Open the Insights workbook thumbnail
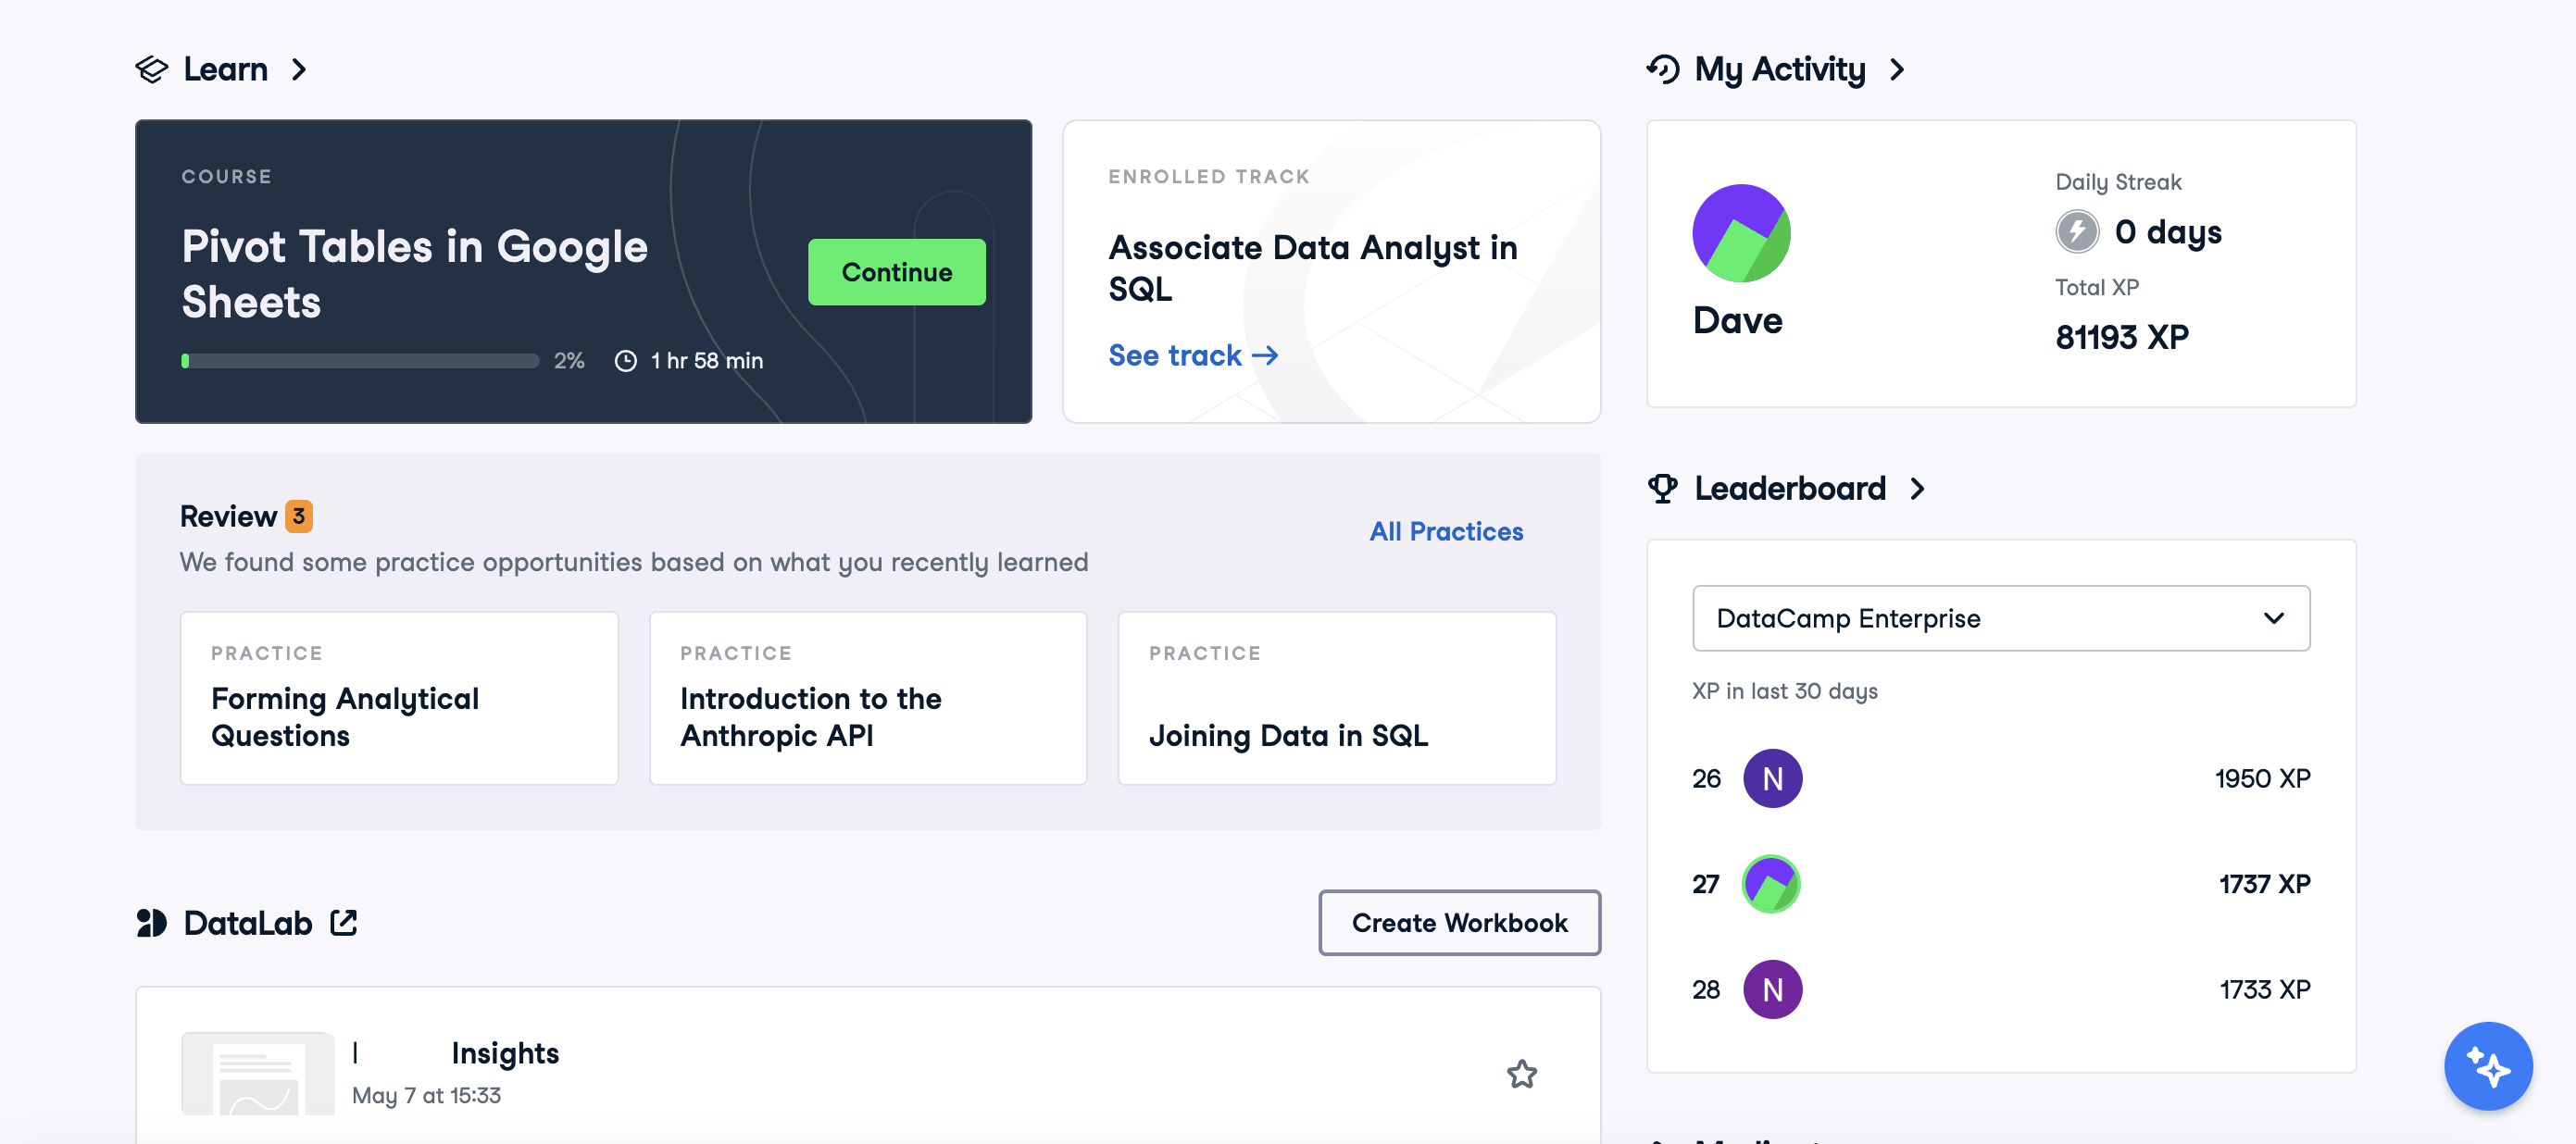The width and height of the screenshot is (2576, 1144). coord(258,1073)
